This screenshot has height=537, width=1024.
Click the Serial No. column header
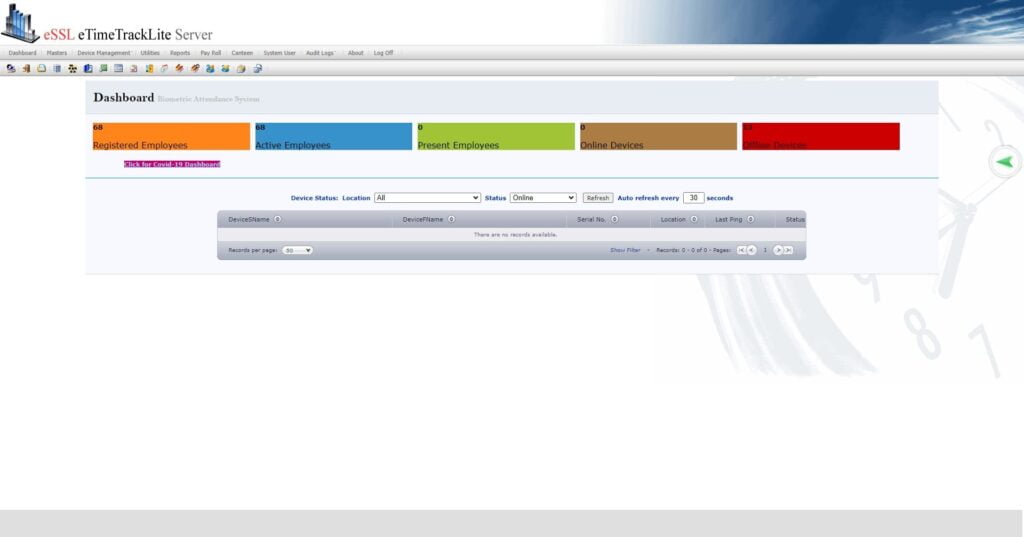point(591,220)
